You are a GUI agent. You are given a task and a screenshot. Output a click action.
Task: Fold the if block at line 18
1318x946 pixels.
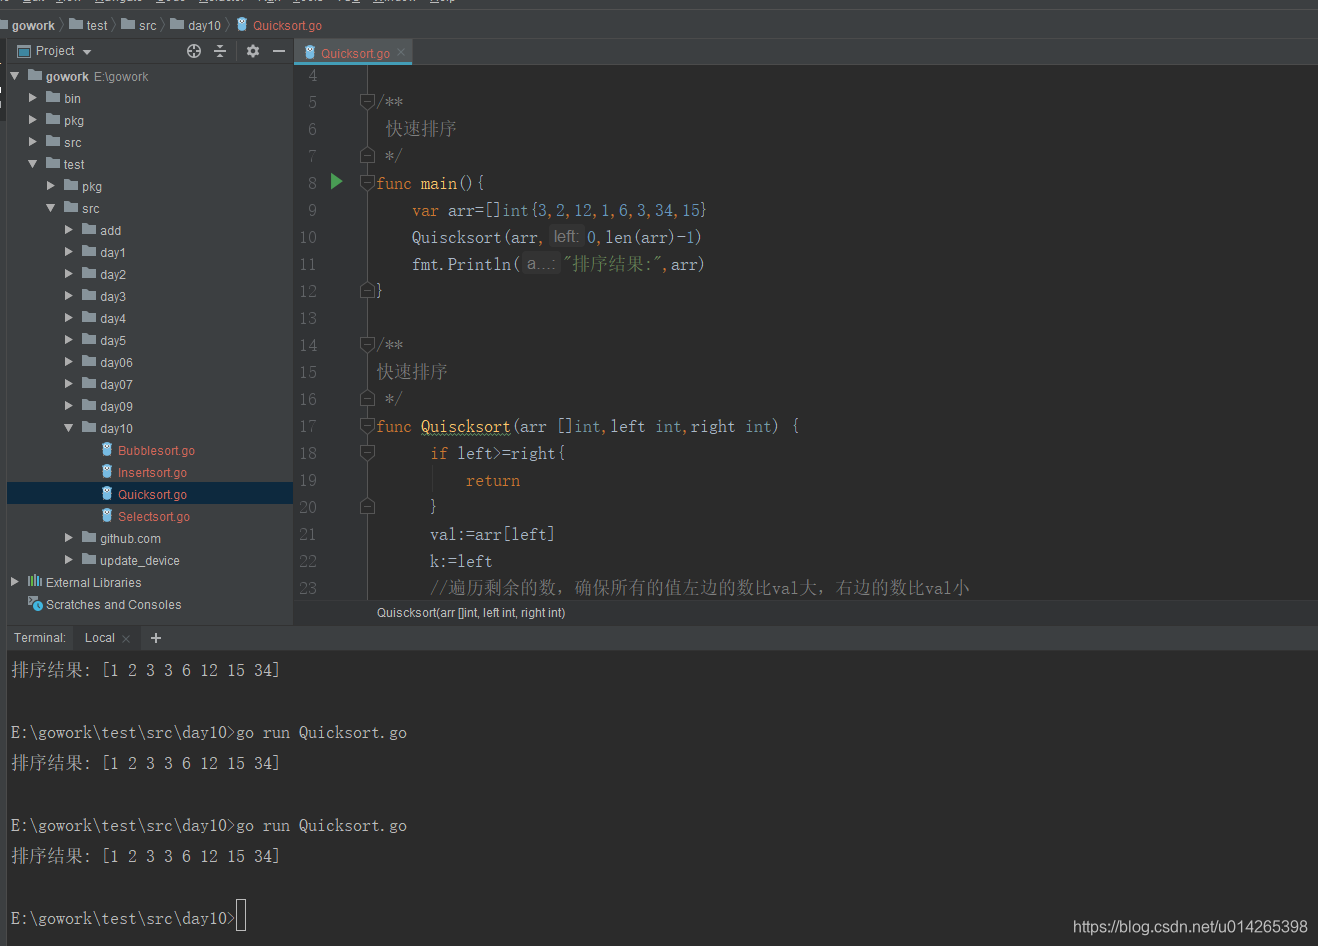367,453
